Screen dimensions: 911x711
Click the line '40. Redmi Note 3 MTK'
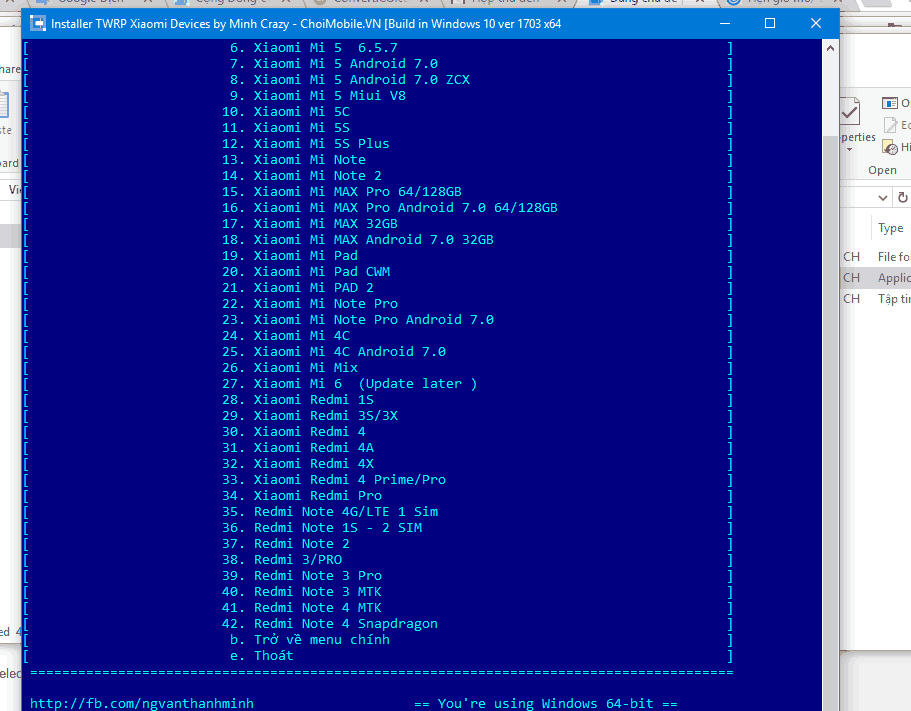[x=302, y=592]
